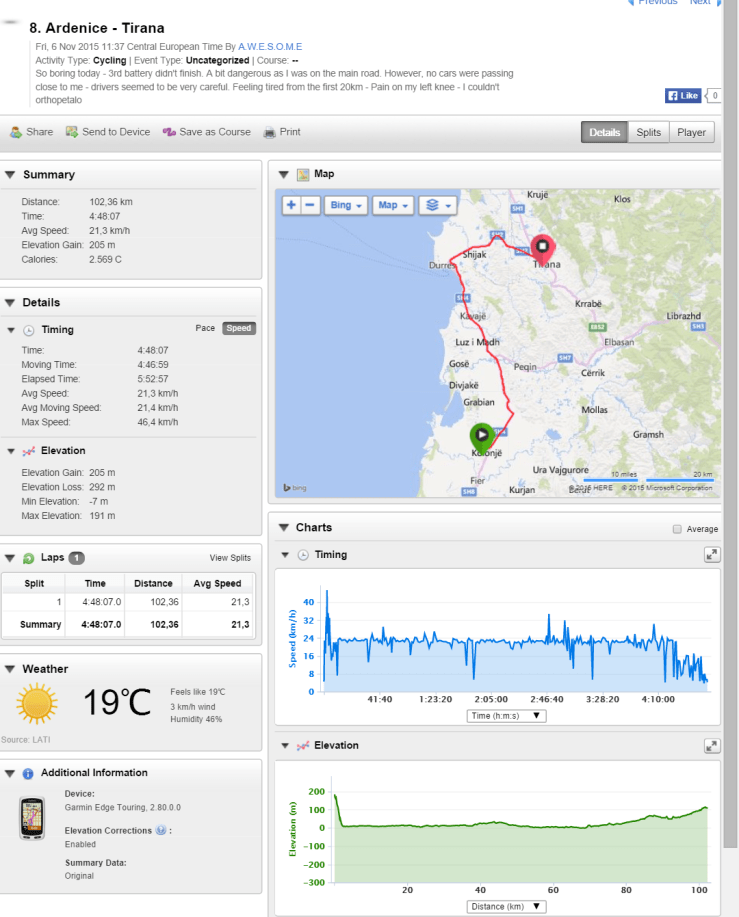Open the Bing map provider dropdown

pos(346,205)
